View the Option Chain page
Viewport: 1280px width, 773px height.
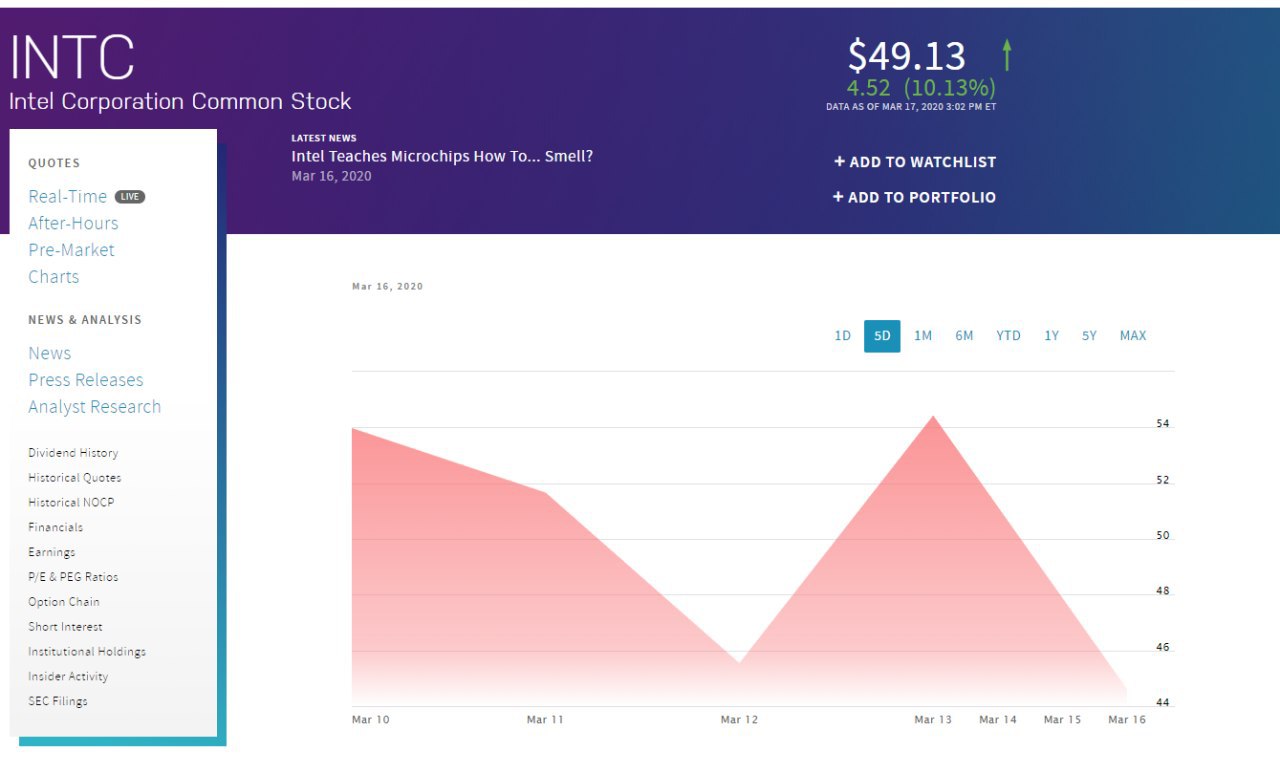click(x=64, y=602)
